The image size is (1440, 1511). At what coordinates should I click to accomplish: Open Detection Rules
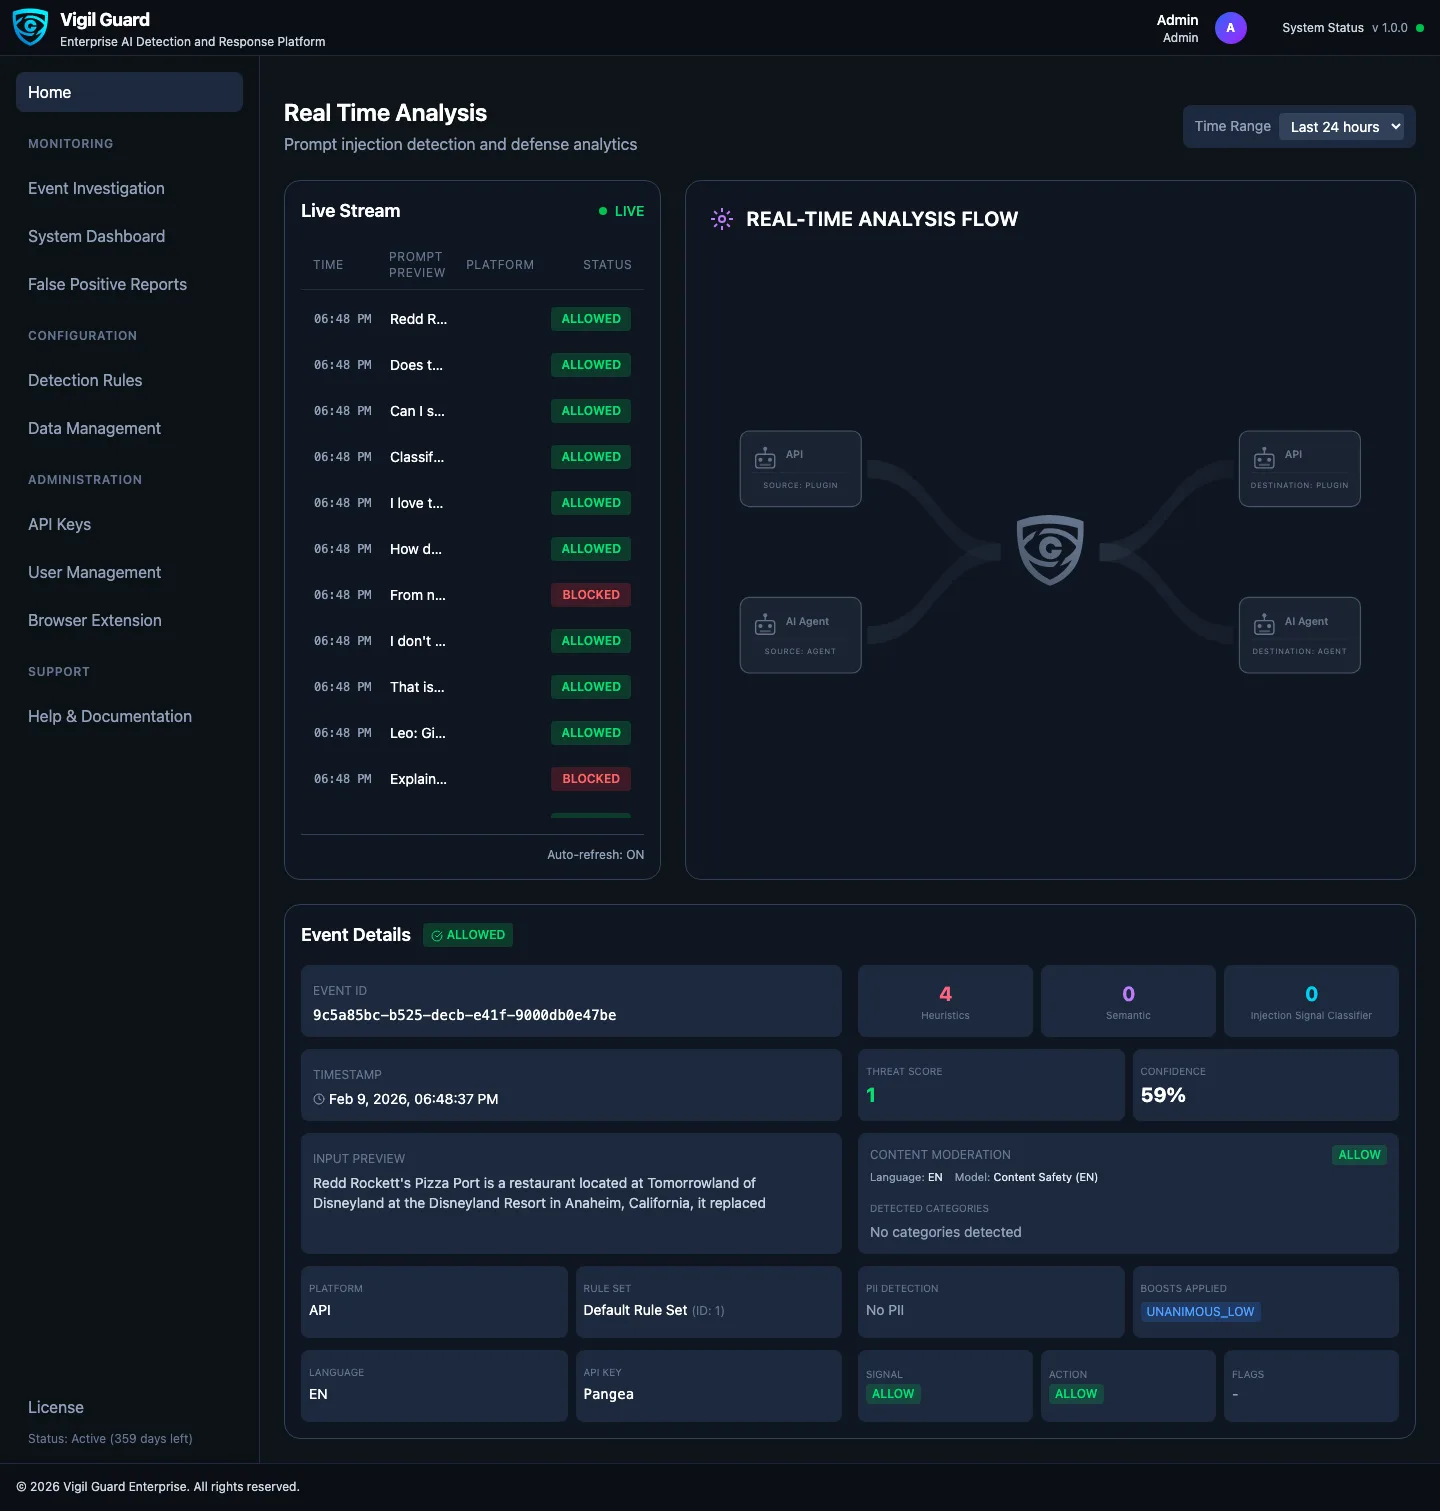click(85, 380)
